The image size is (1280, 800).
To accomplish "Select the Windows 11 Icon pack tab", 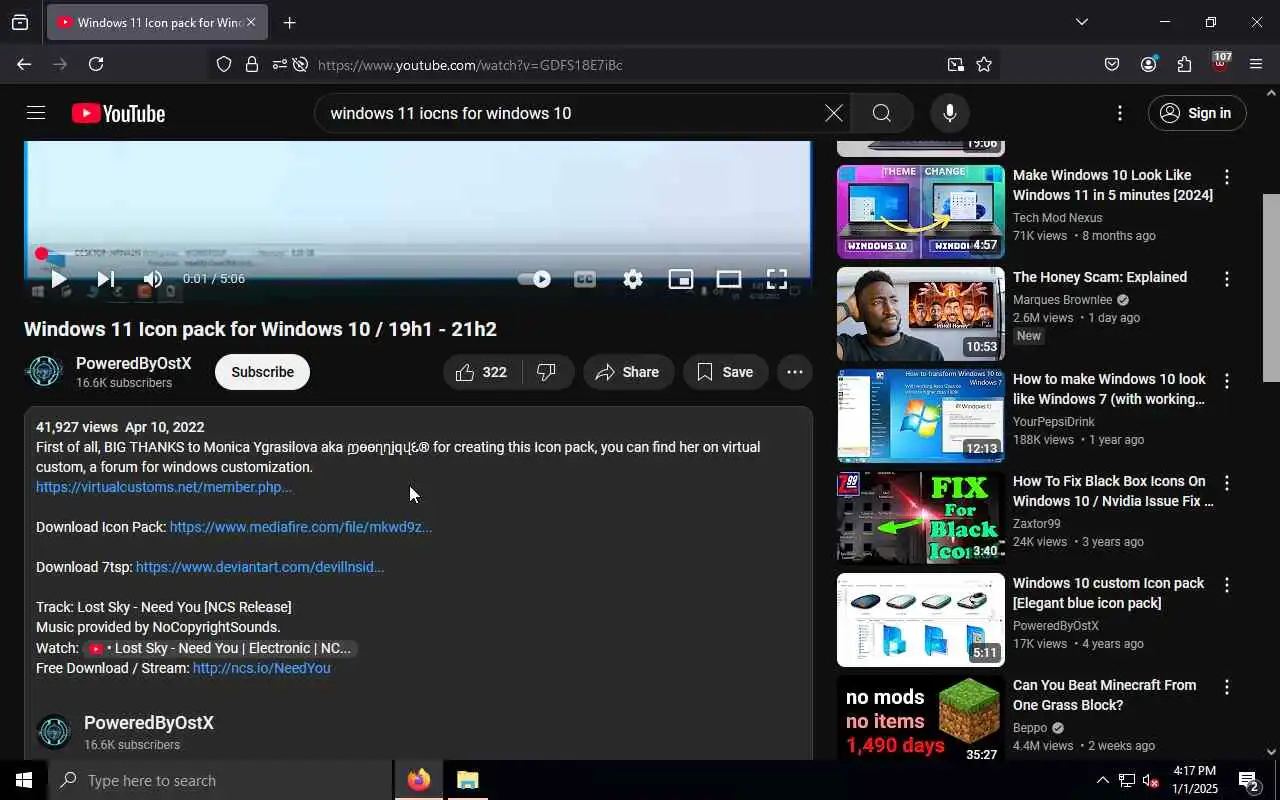I will 157,22.
